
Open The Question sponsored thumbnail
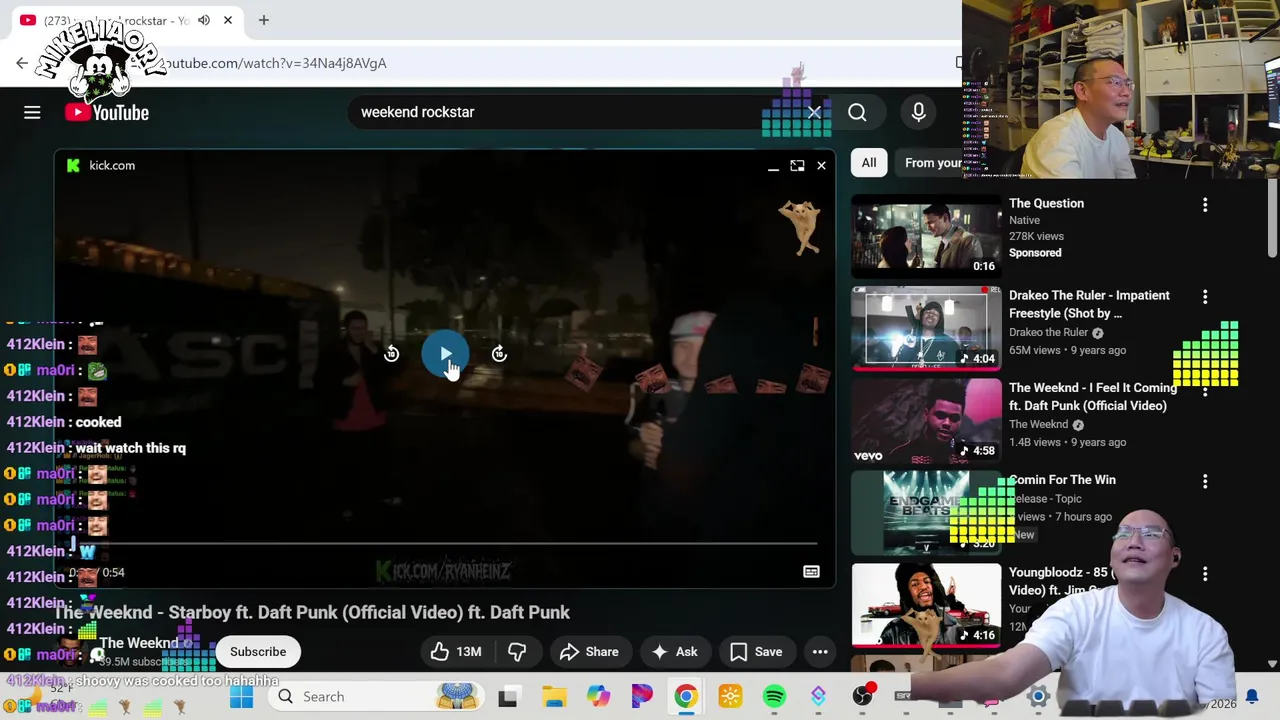point(926,236)
